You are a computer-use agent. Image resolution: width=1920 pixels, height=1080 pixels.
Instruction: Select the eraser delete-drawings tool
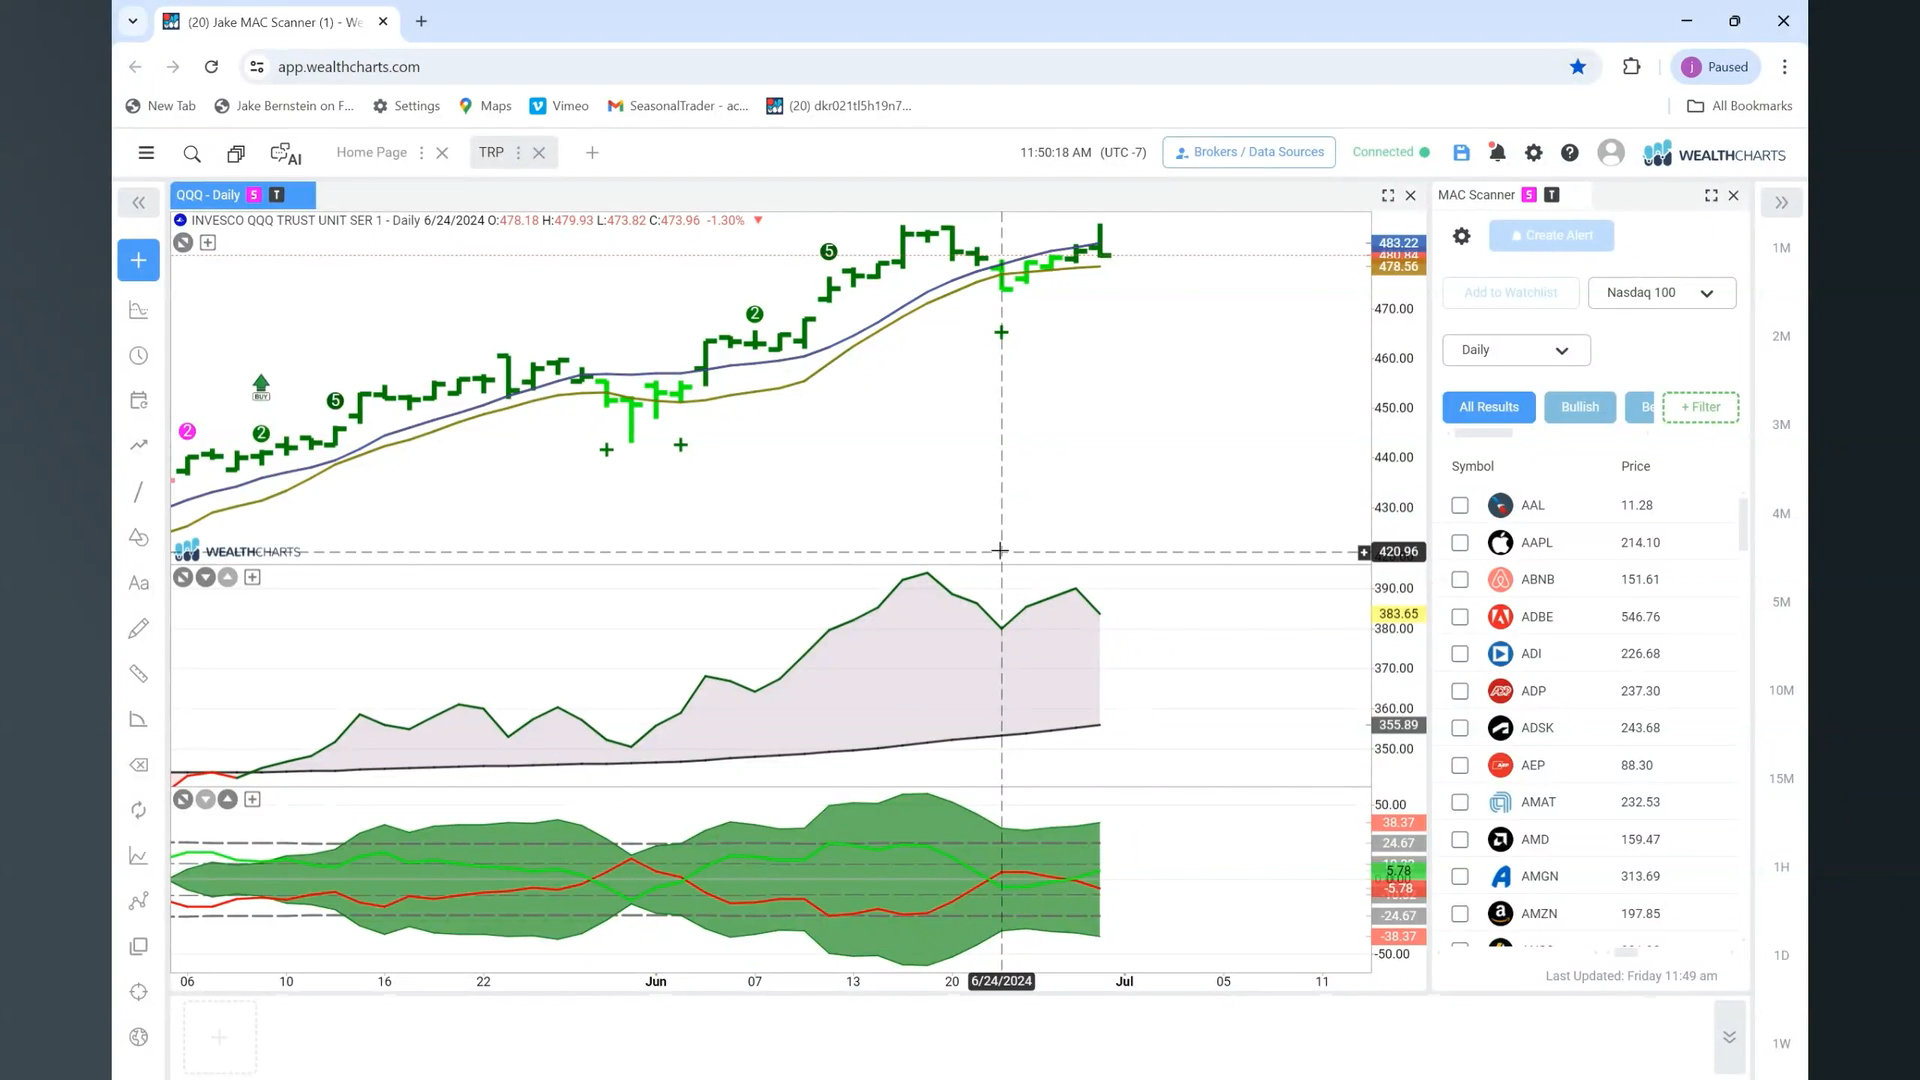click(139, 765)
